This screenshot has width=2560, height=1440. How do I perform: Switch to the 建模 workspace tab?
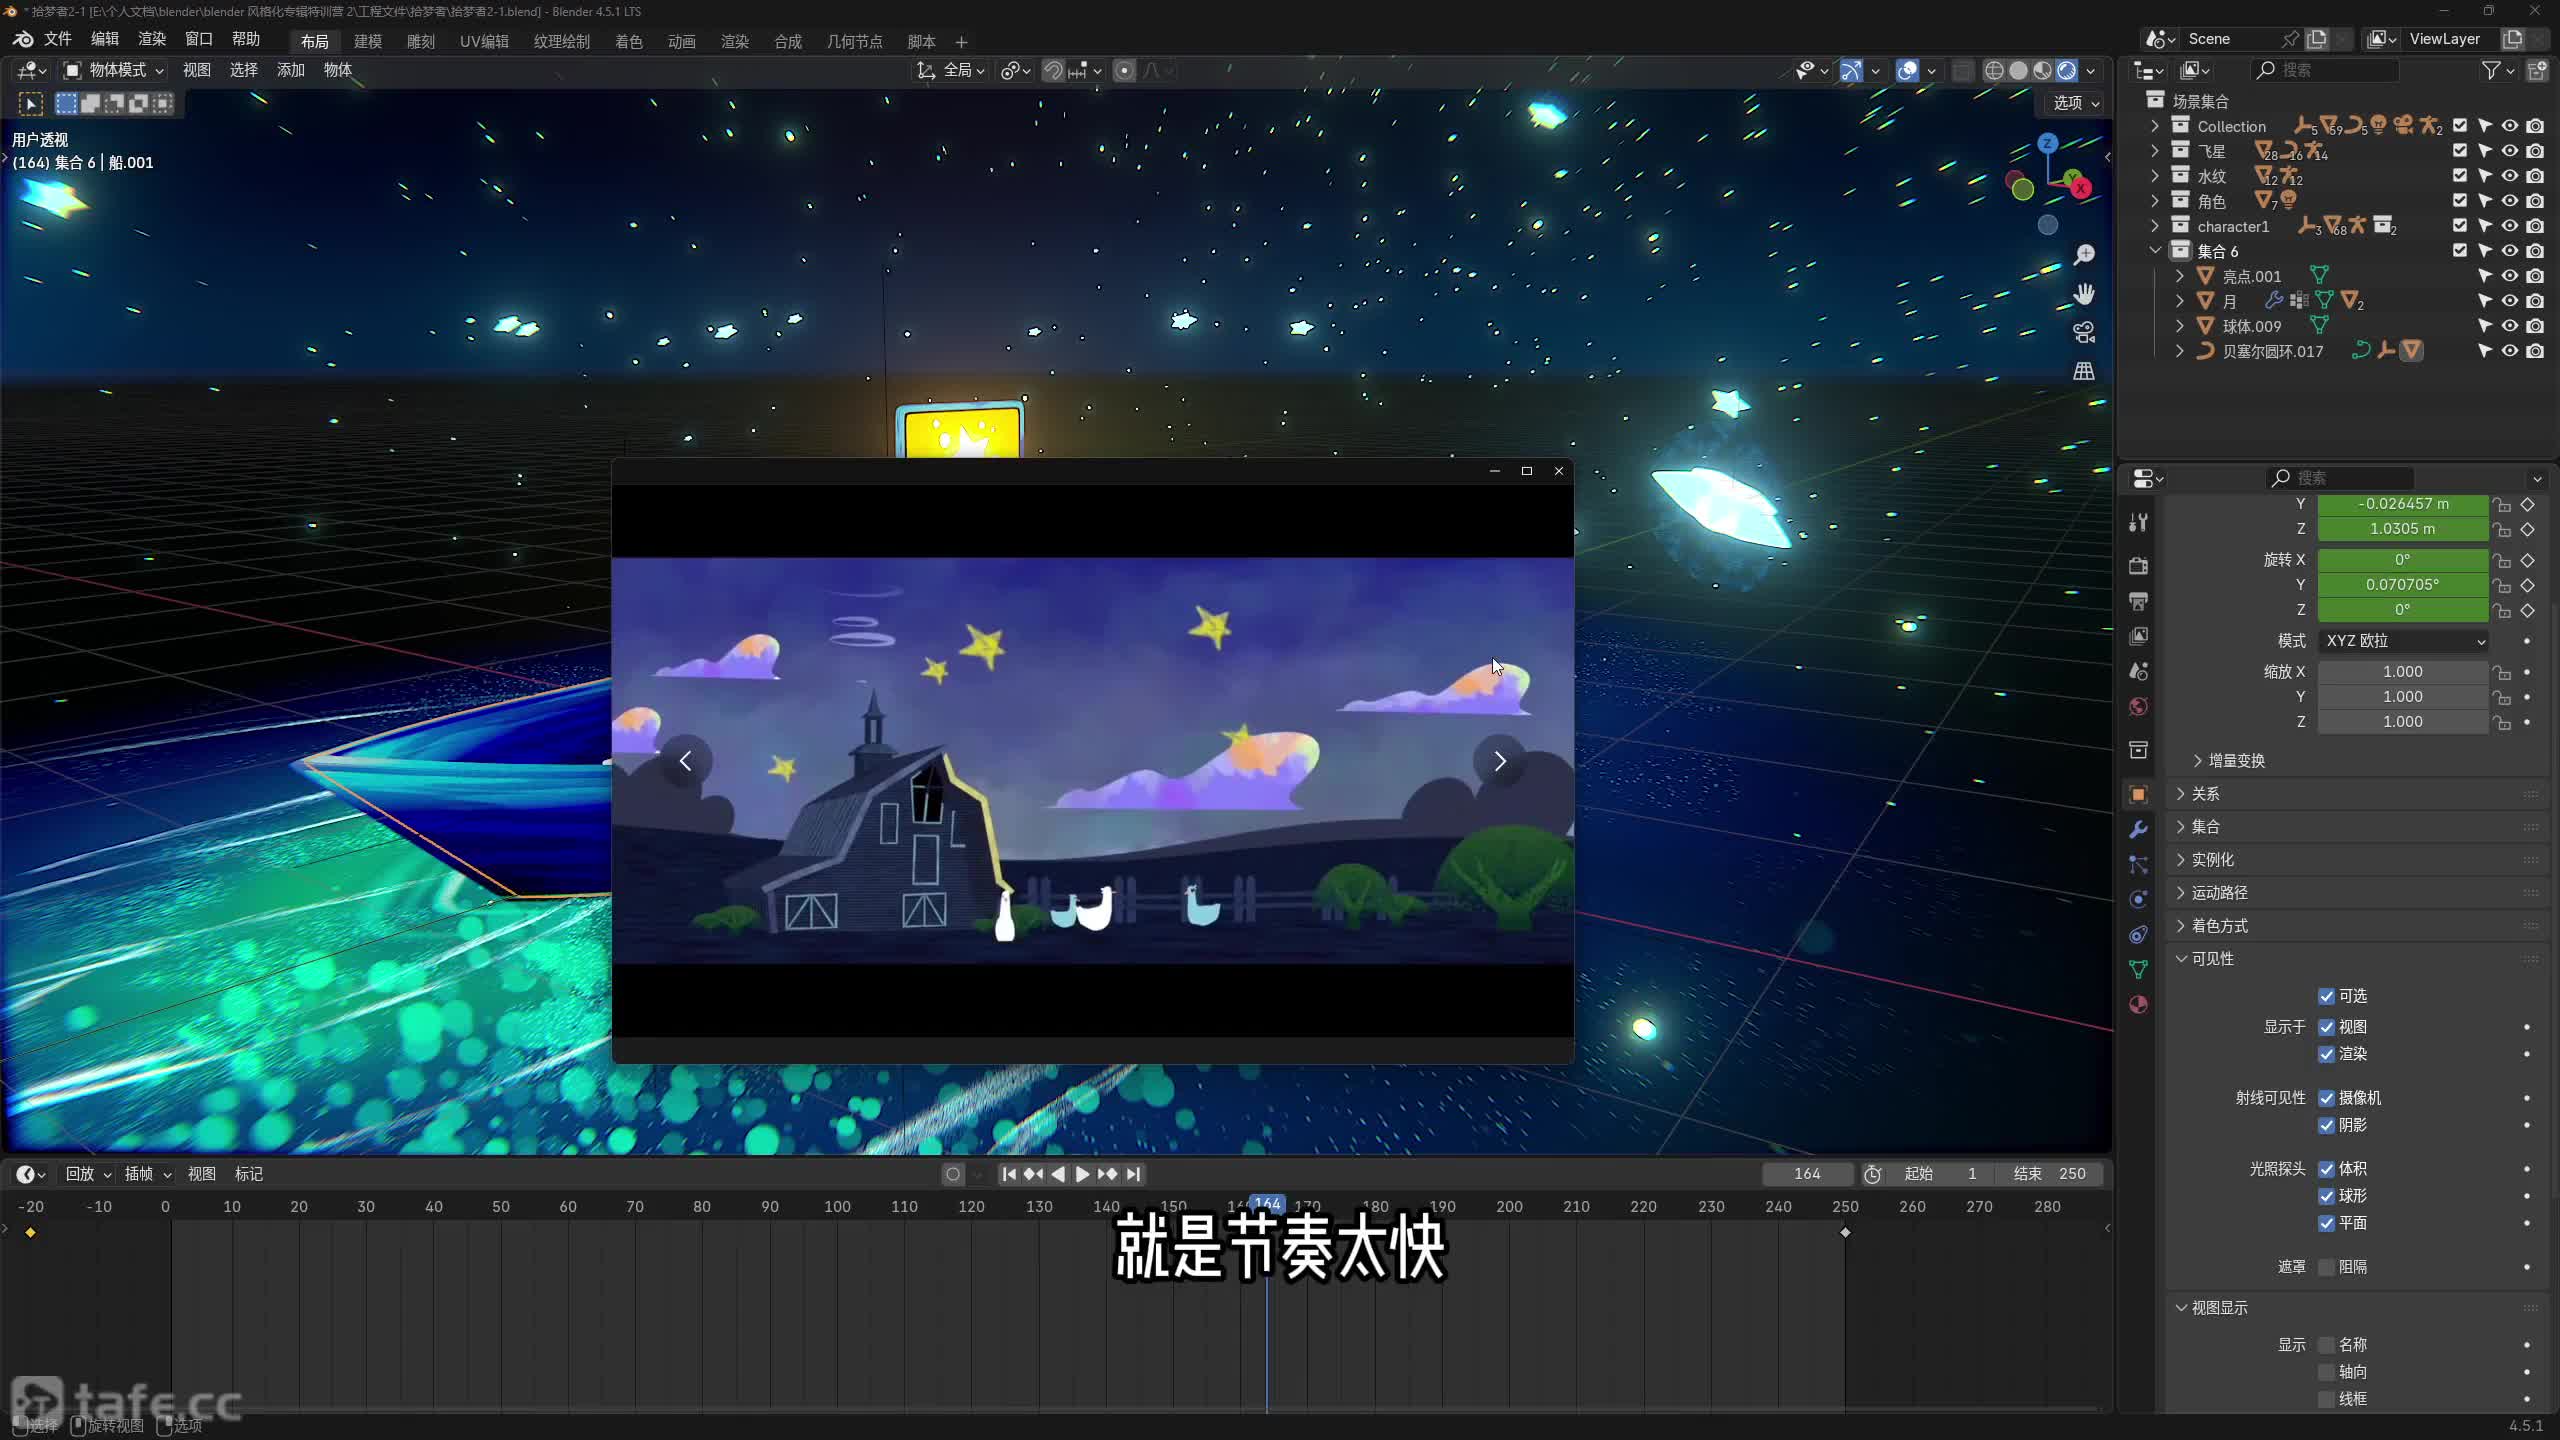(368, 41)
